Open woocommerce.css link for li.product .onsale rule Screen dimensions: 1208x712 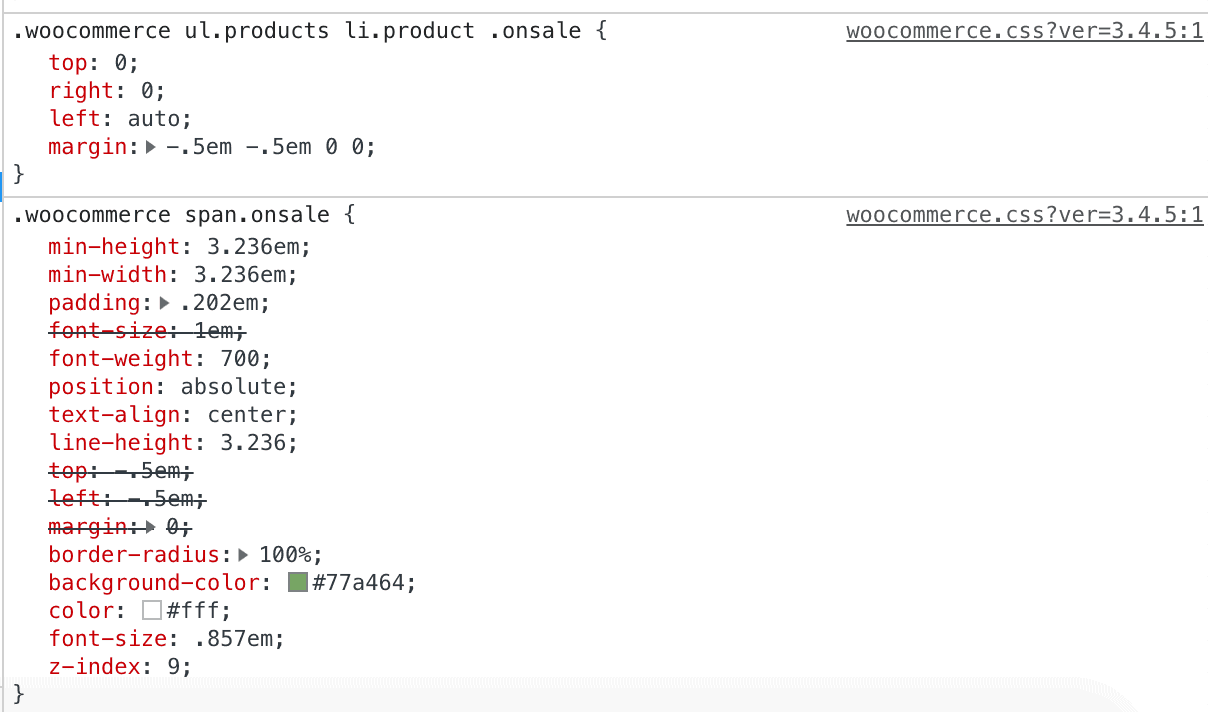pos(1024,31)
